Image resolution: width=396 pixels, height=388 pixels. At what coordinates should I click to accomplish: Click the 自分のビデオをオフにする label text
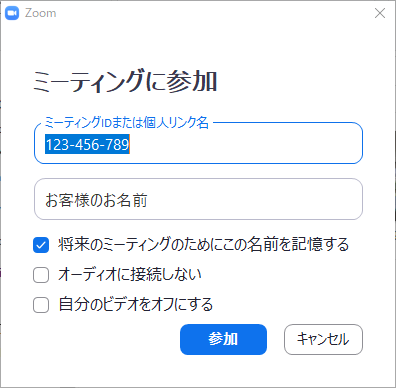136,304
